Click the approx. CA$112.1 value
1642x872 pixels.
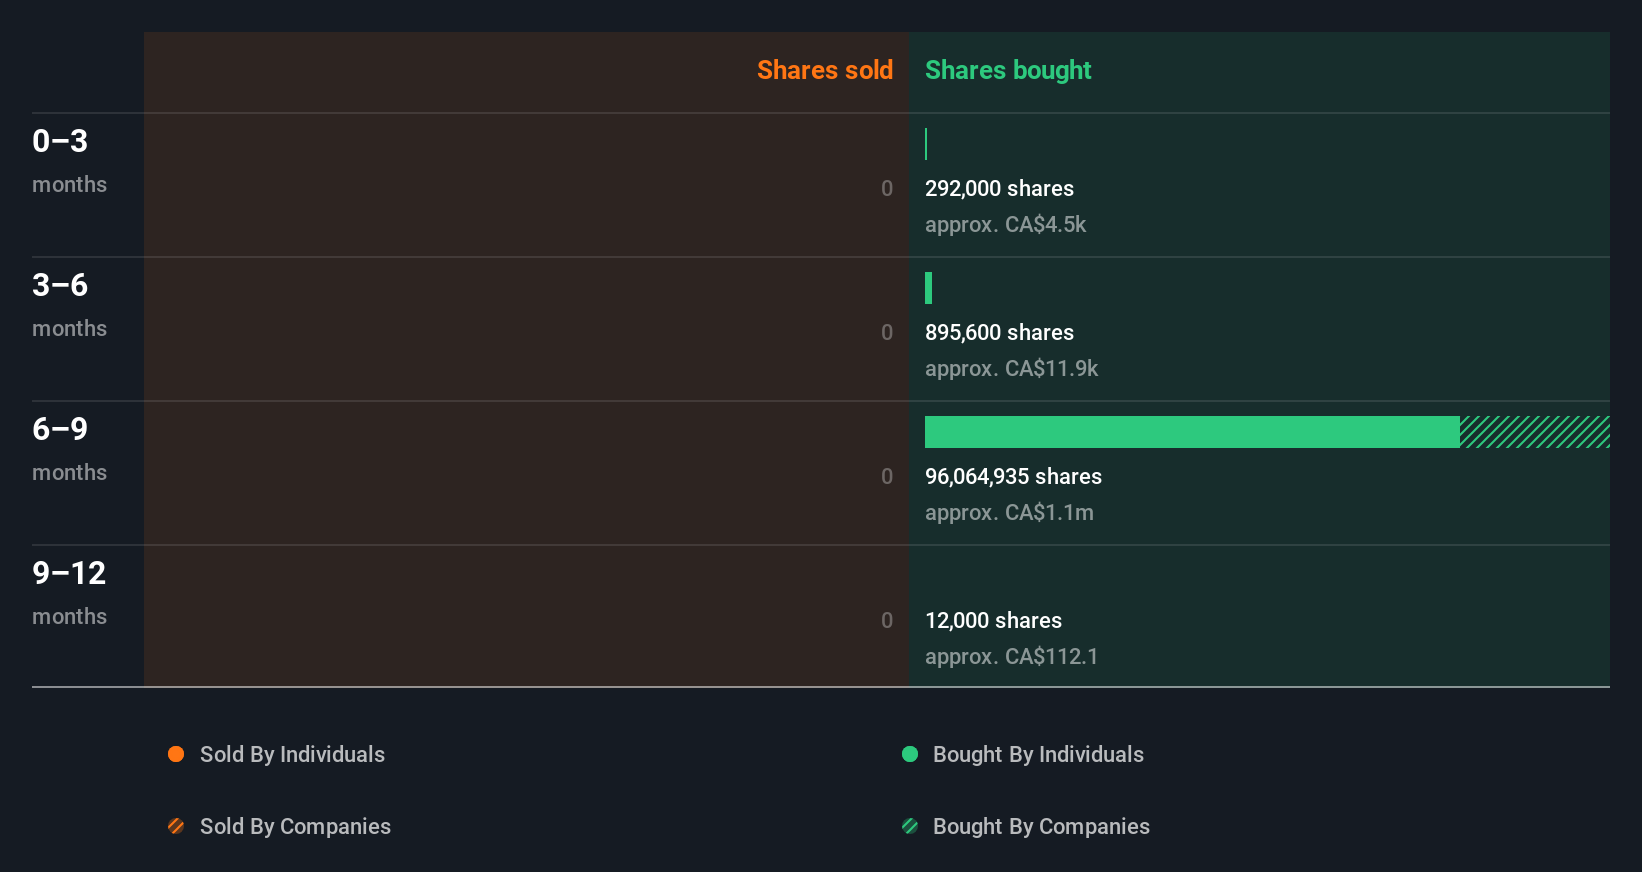(1011, 657)
